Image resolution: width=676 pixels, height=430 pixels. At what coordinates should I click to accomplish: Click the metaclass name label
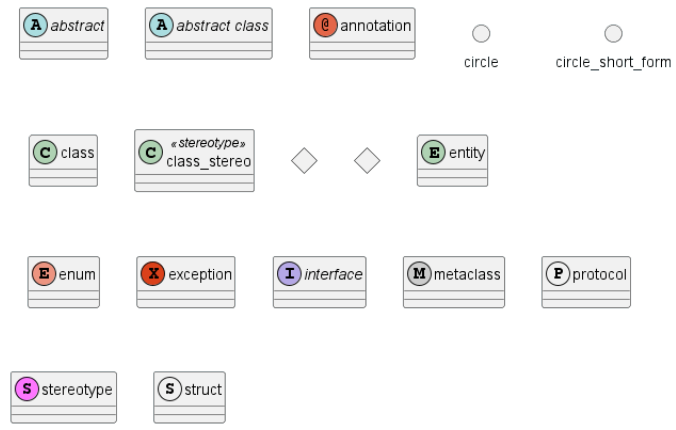(x=467, y=274)
